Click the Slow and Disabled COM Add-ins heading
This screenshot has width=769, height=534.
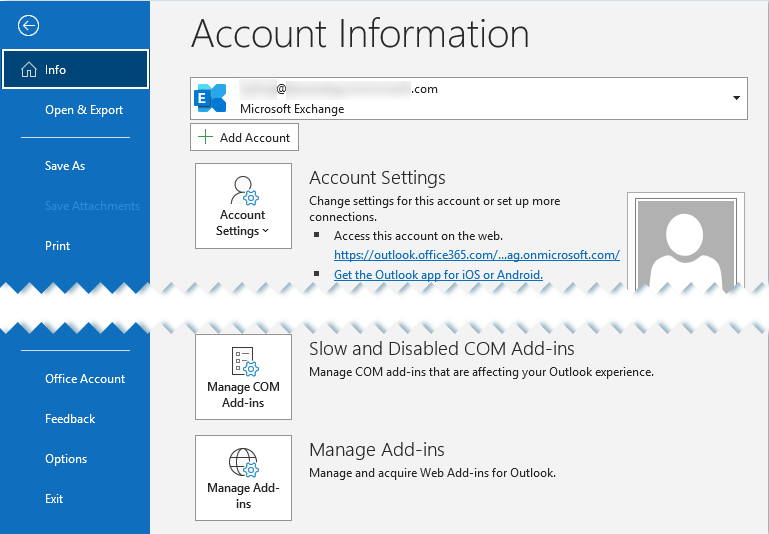[x=441, y=349]
